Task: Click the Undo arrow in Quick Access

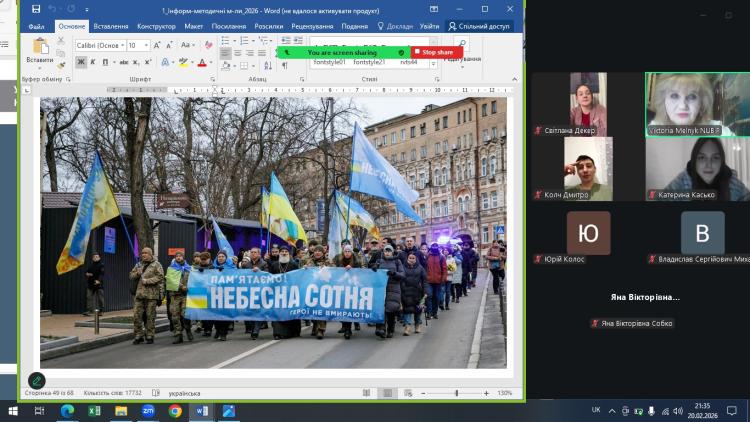Action: [x=52, y=9]
